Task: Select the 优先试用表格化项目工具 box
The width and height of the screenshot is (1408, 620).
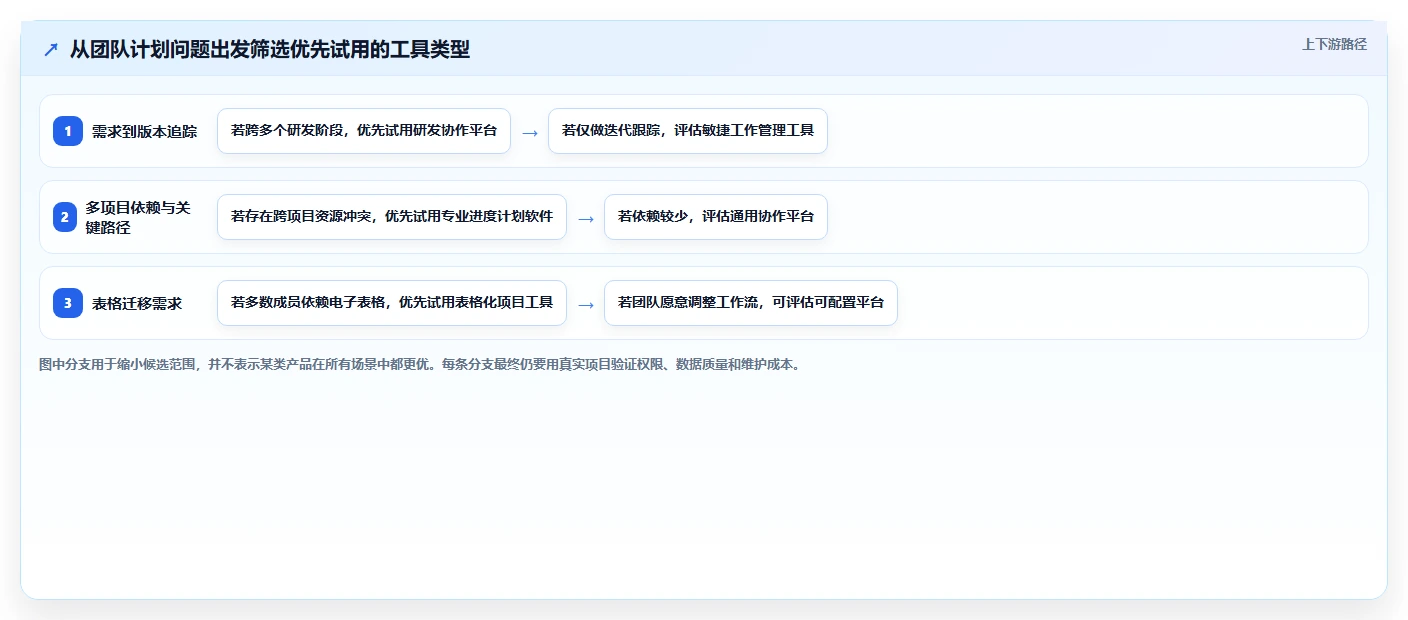Action: point(392,303)
